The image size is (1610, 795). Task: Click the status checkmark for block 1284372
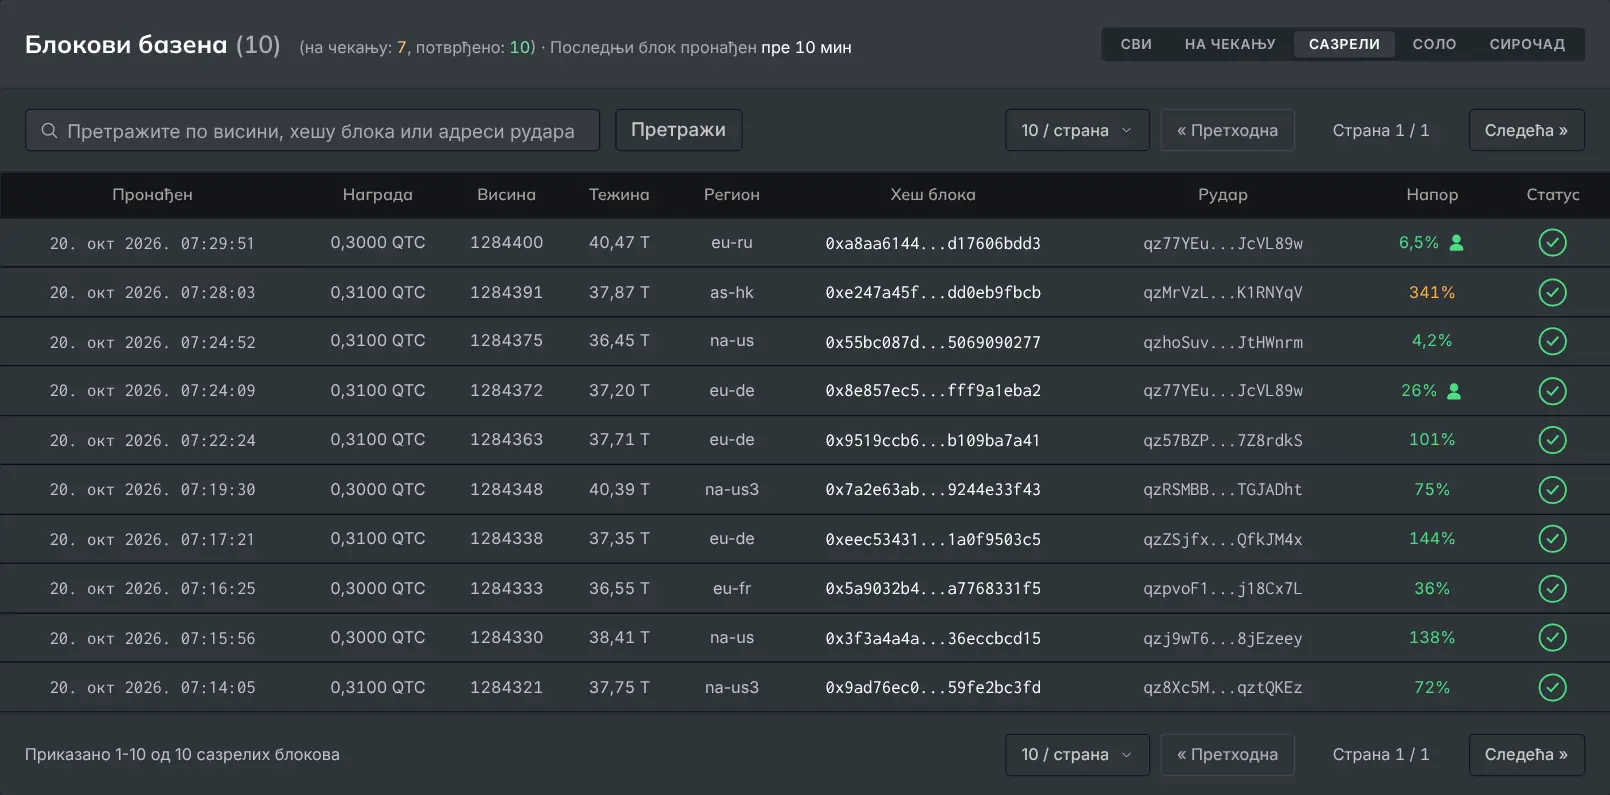coord(1552,391)
